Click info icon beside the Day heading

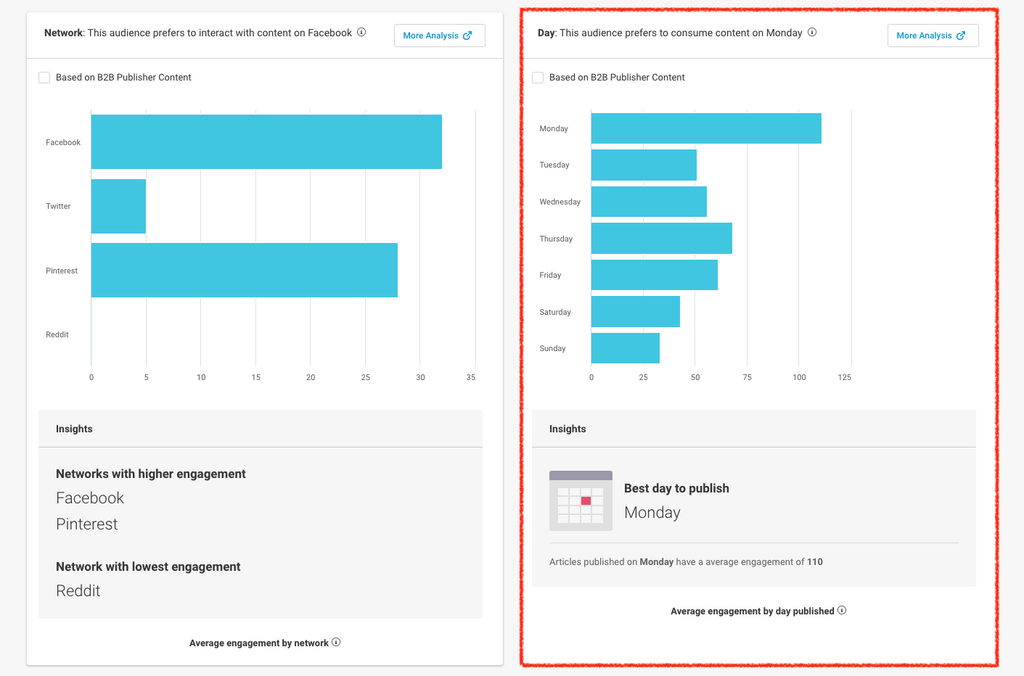[812, 32]
